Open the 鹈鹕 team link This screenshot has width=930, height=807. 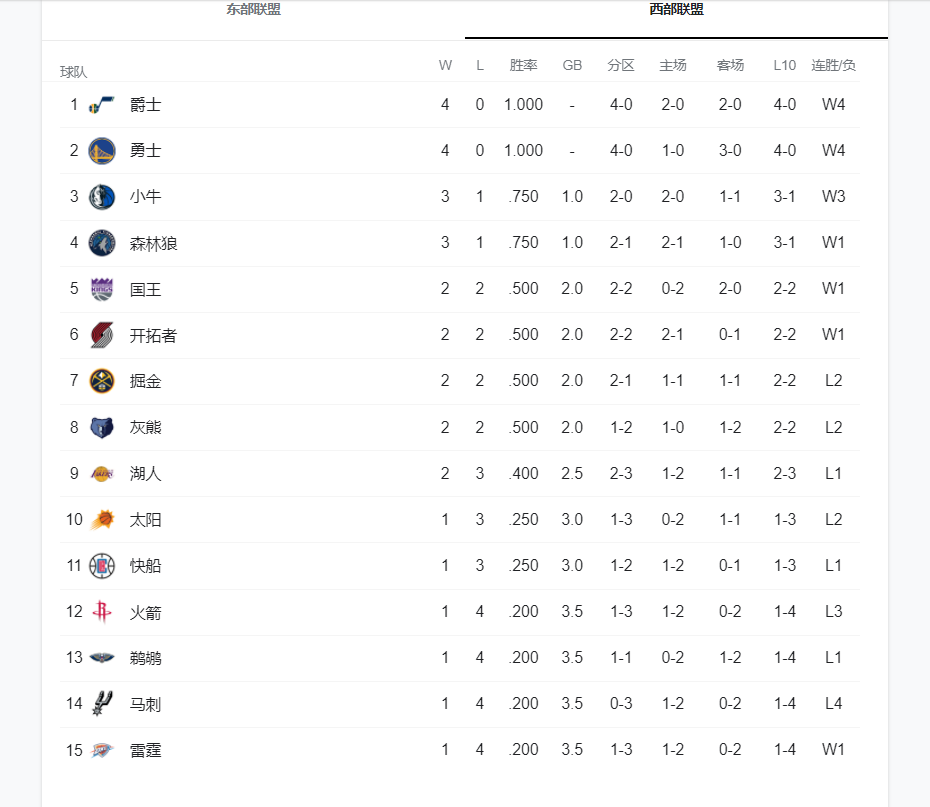pyautogui.click(x=146, y=658)
